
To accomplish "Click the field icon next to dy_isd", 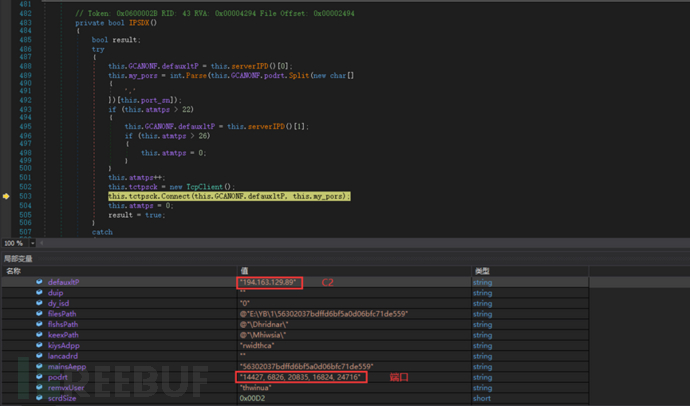I will (39, 302).
